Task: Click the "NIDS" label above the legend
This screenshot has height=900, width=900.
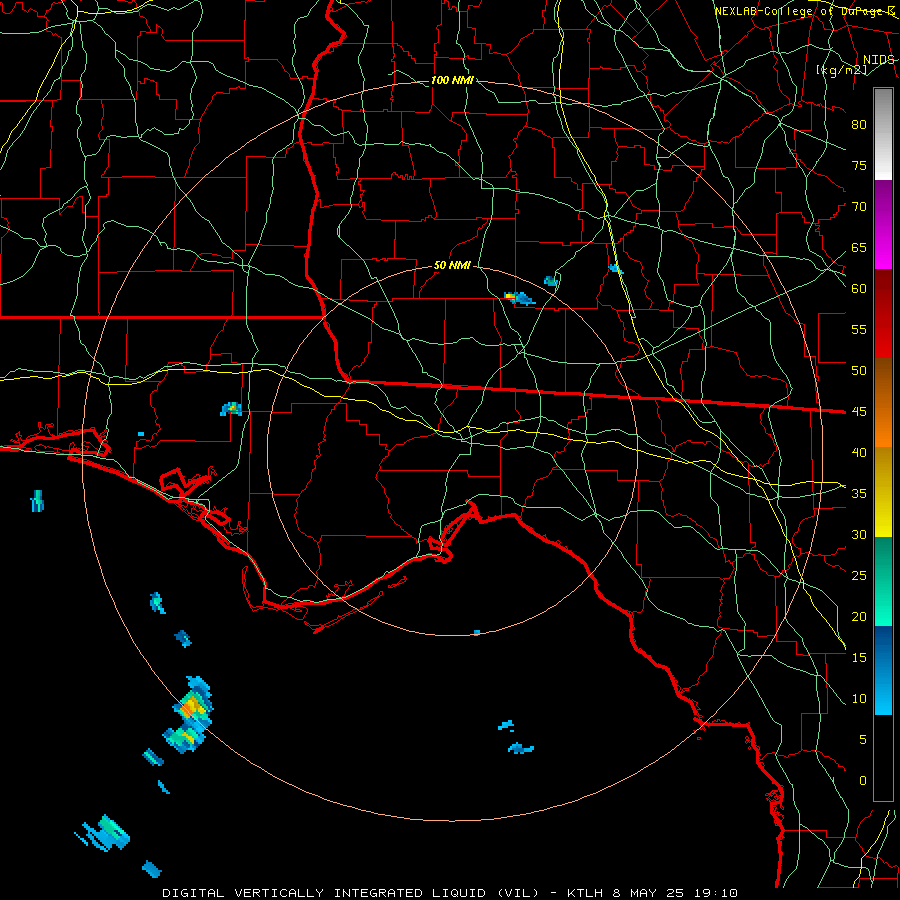Action: (x=878, y=60)
